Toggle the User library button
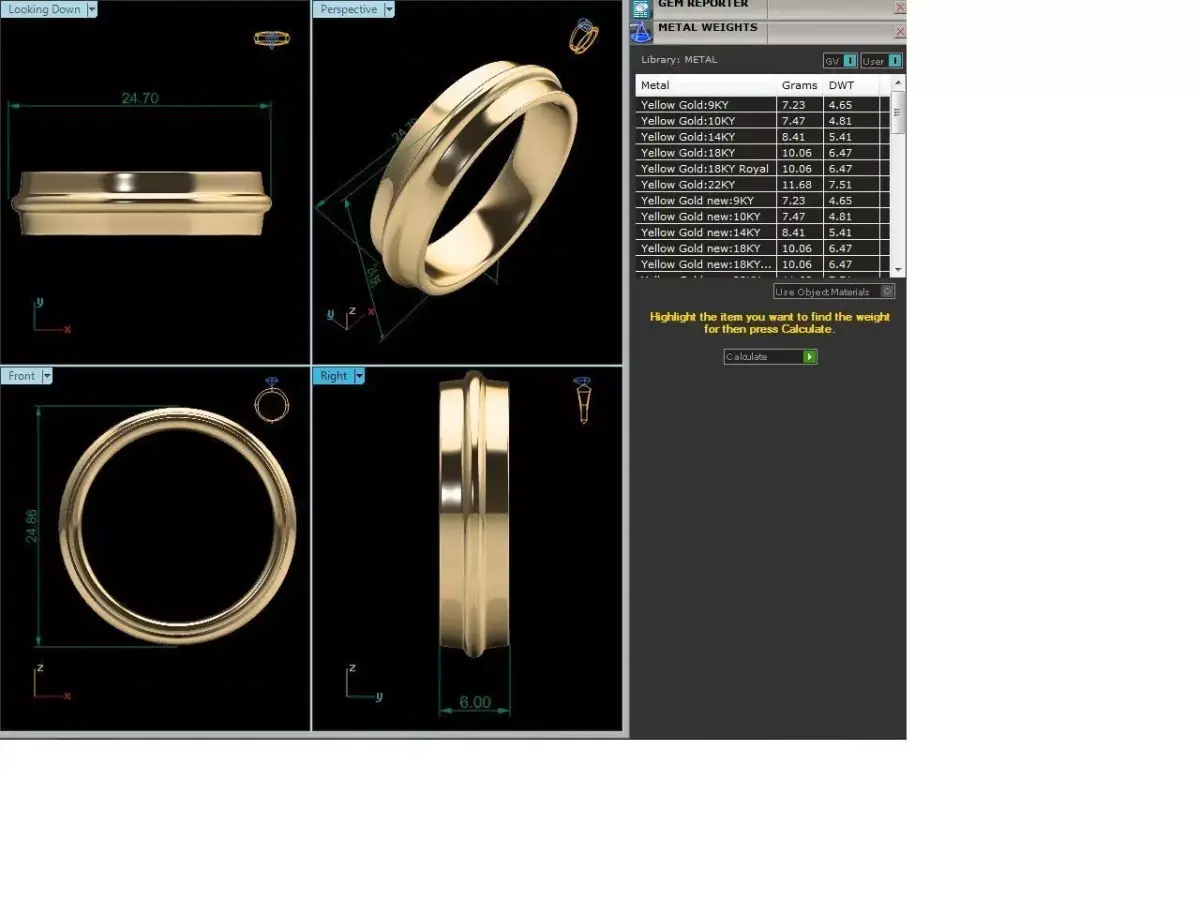 [x=872, y=60]
